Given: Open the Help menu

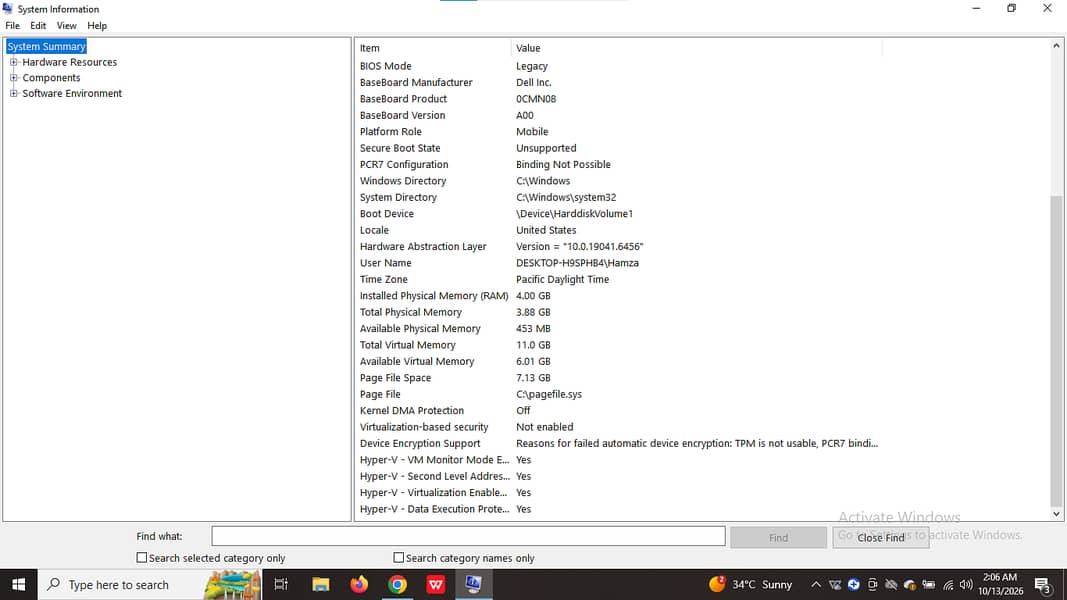Looking at the screenshot, I should [x=97, y=26].
